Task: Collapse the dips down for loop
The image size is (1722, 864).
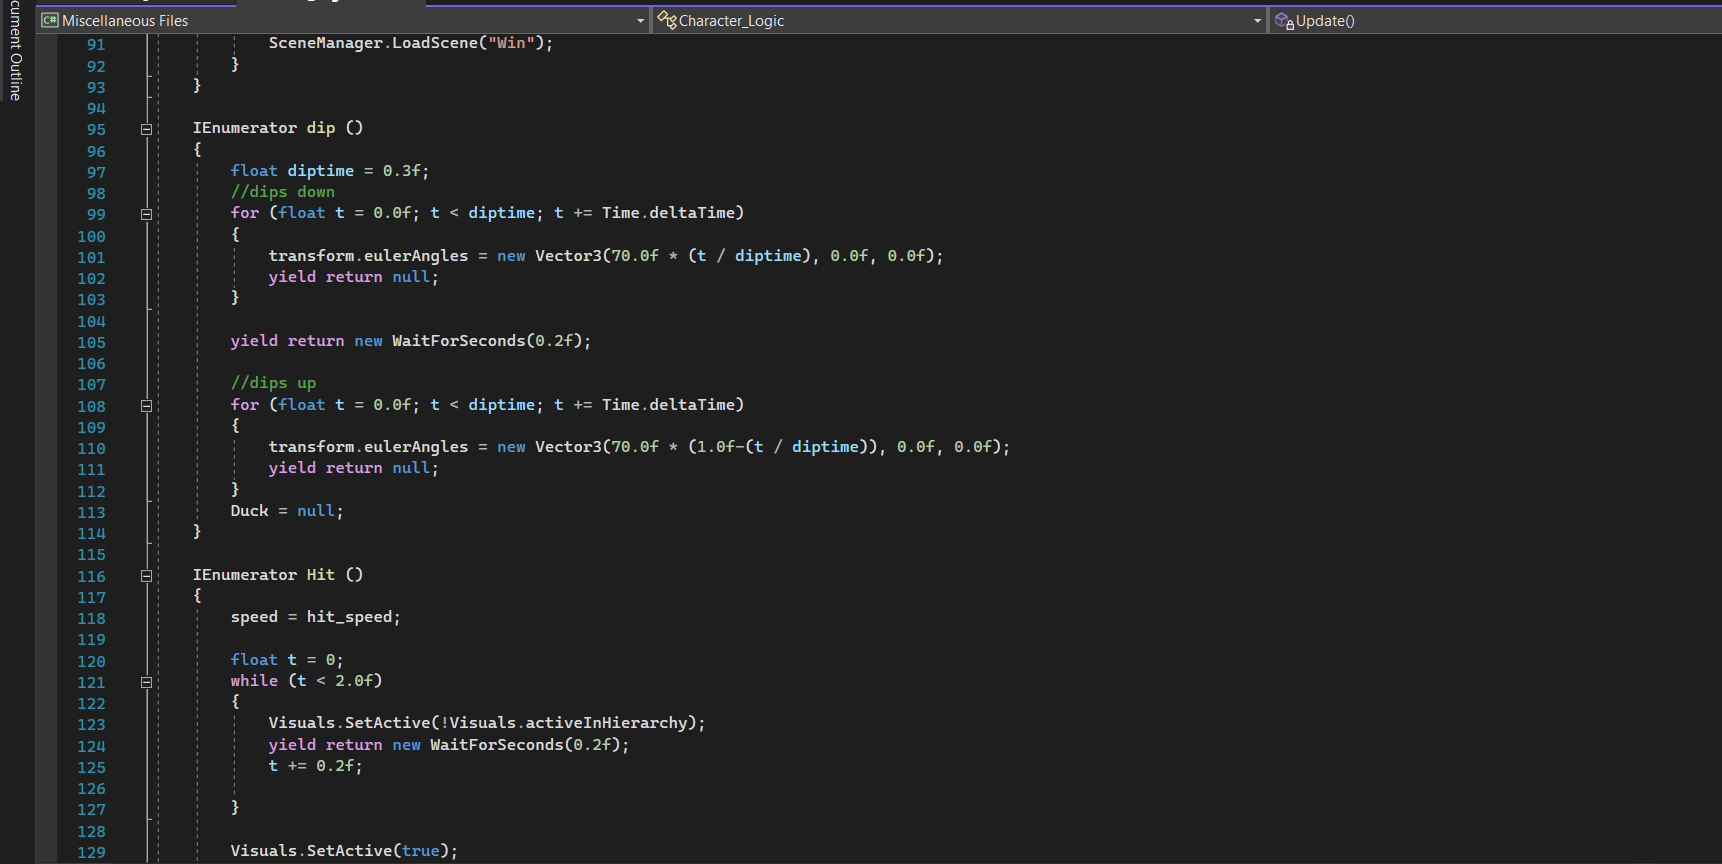Action: coord(146,214)
